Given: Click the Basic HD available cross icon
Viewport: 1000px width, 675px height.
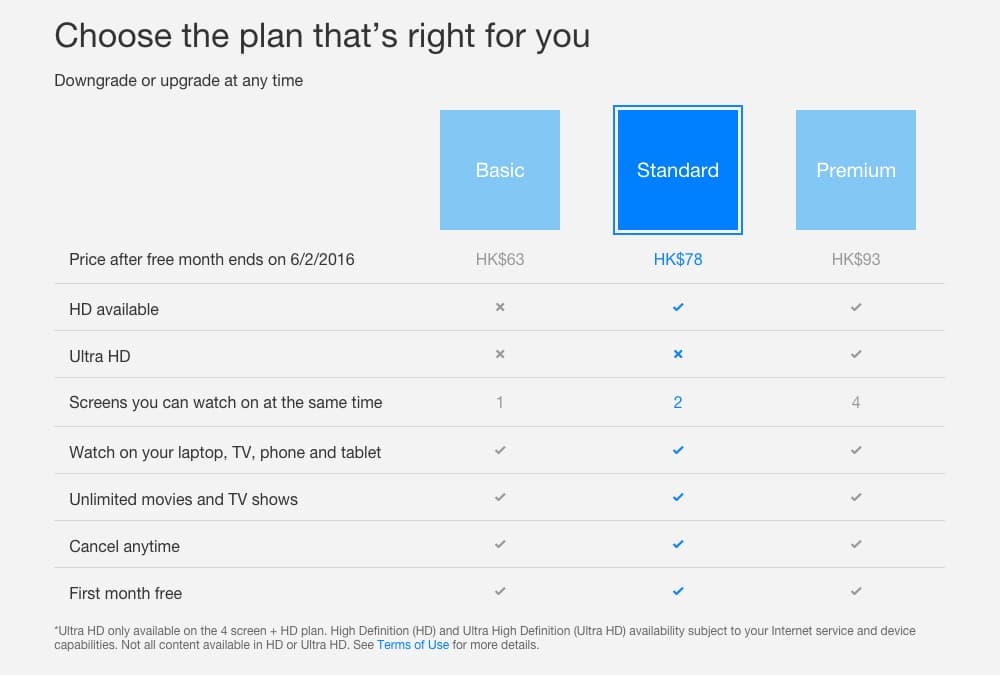Looking at the screenshot, I should pyautogui.click(x=500, y=308).
